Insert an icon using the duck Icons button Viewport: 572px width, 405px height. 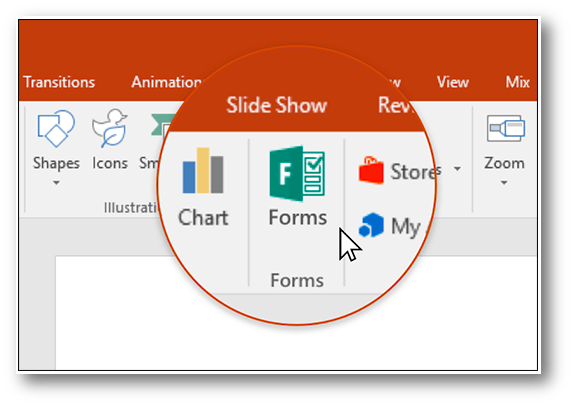pos(109,128)
